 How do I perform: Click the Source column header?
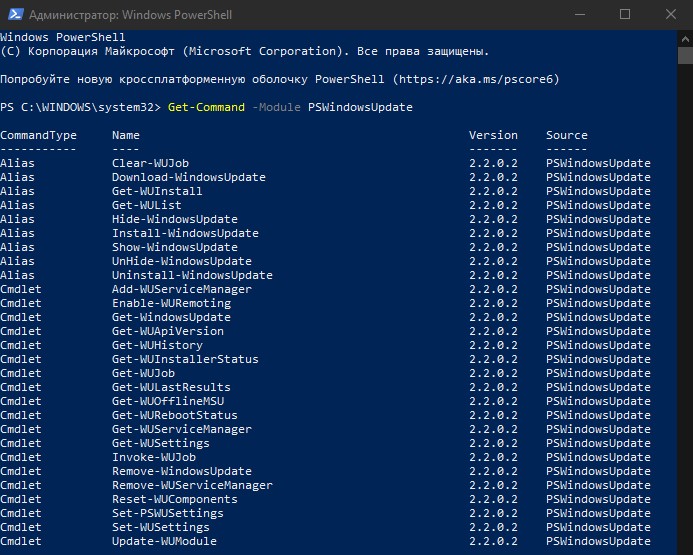[567, 135]
